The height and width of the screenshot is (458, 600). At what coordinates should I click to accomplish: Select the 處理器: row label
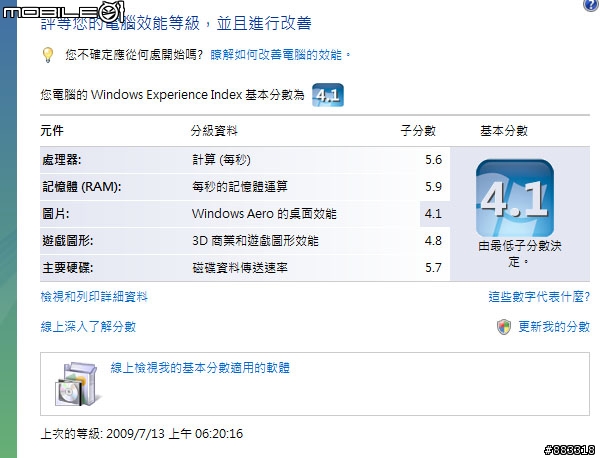pos(62,160)
